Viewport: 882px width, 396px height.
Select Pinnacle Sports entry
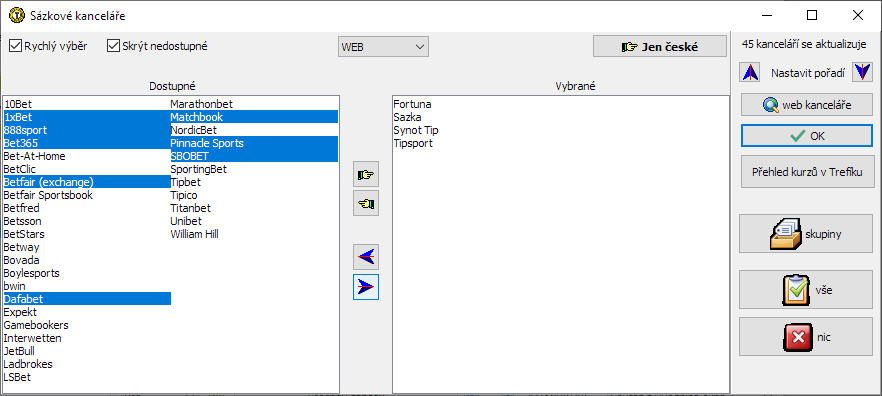[254, 143]
